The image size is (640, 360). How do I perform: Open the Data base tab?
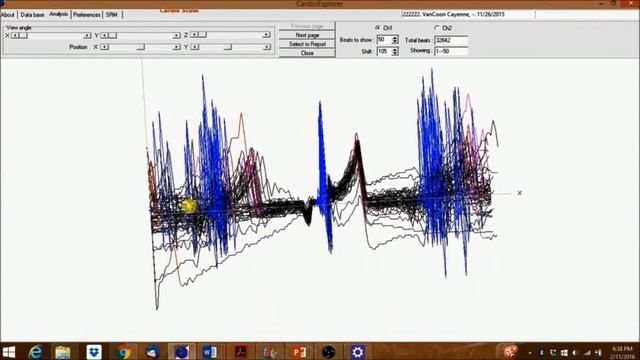click(32, 15)
